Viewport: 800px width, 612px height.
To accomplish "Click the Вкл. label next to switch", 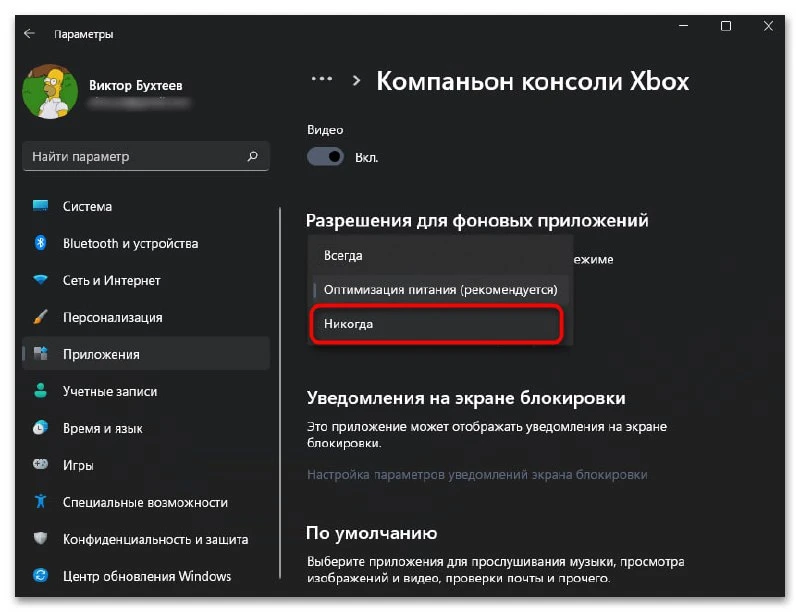I will (366, 158).
